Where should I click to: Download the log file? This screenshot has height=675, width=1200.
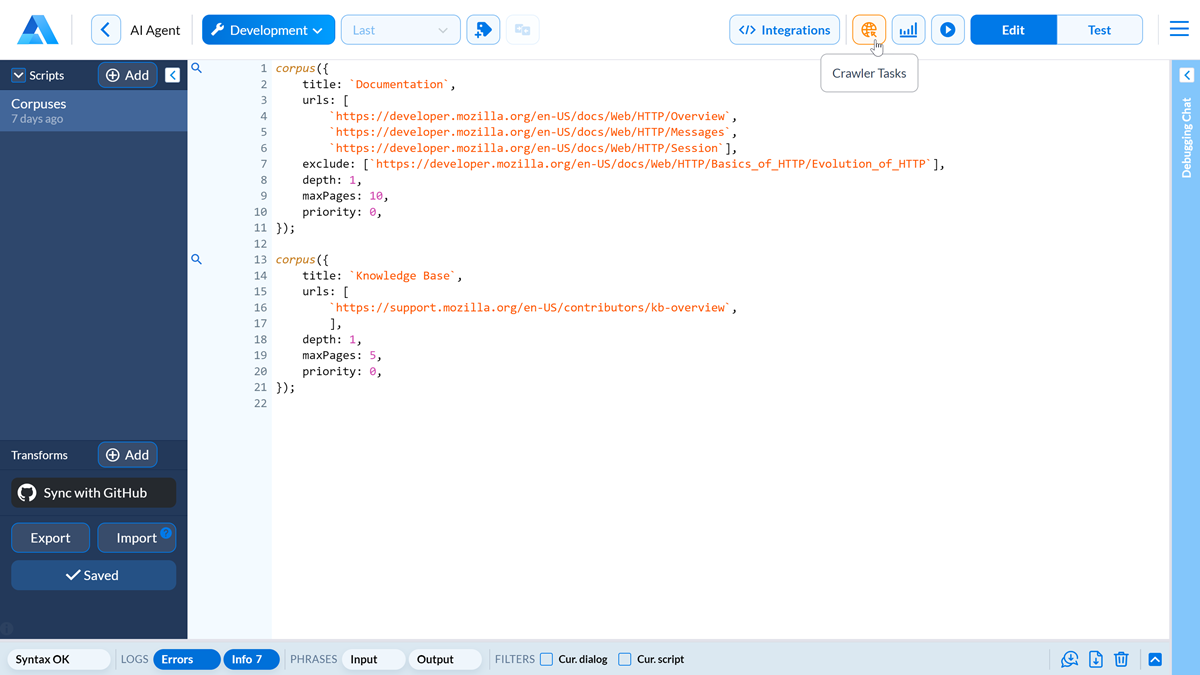click(x=1095, y=659)
